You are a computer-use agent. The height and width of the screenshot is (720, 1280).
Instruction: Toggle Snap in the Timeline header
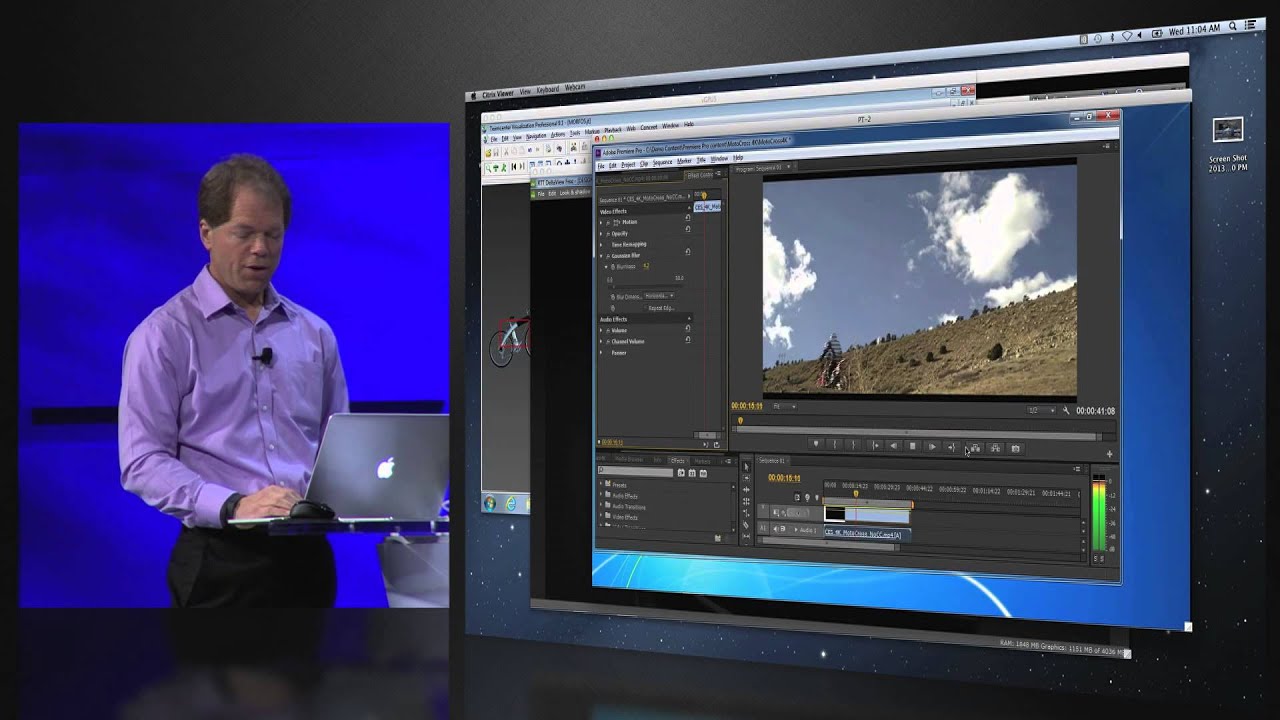pos(797,497)
